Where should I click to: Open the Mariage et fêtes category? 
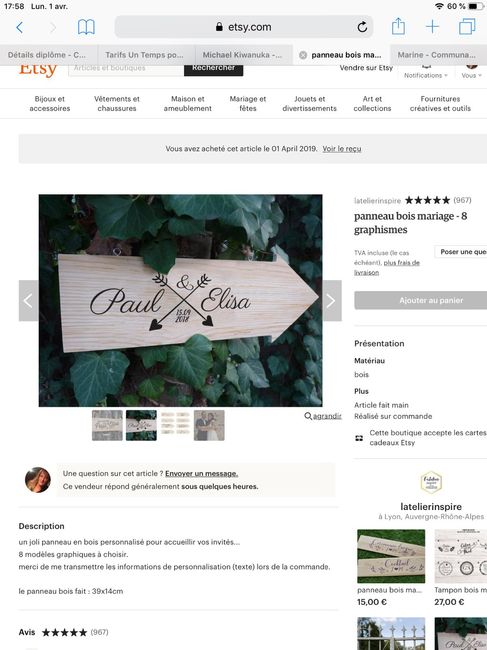(248, 103)
